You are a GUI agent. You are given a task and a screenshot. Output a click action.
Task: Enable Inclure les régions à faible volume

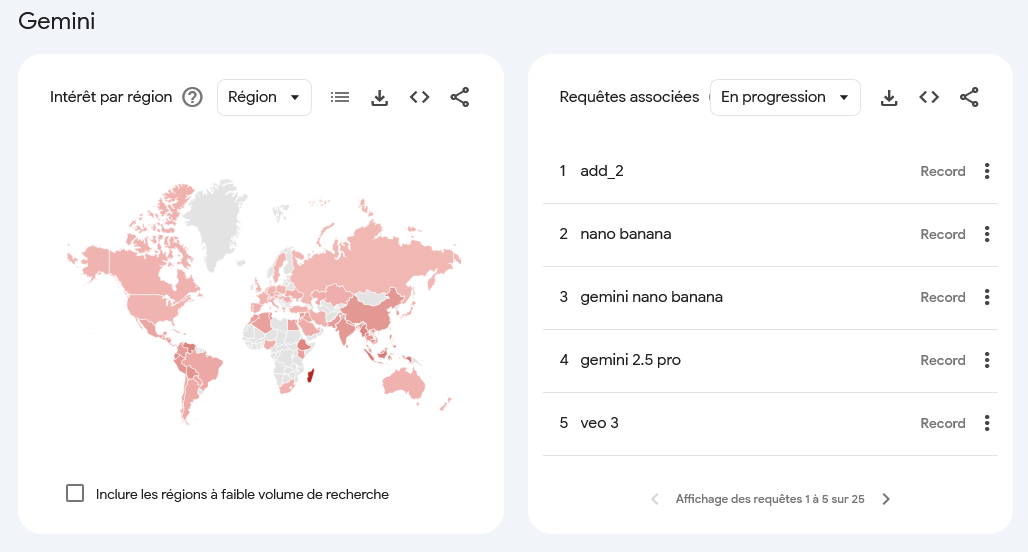point(75,493)
